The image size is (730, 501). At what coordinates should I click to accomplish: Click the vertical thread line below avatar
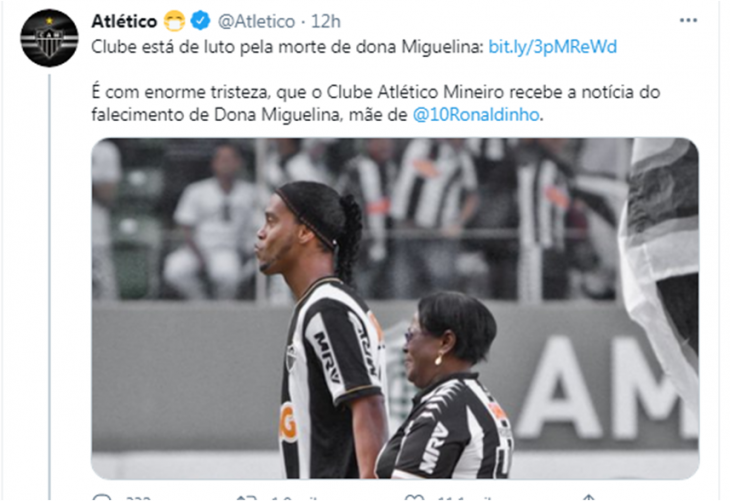tap(49, 286)
